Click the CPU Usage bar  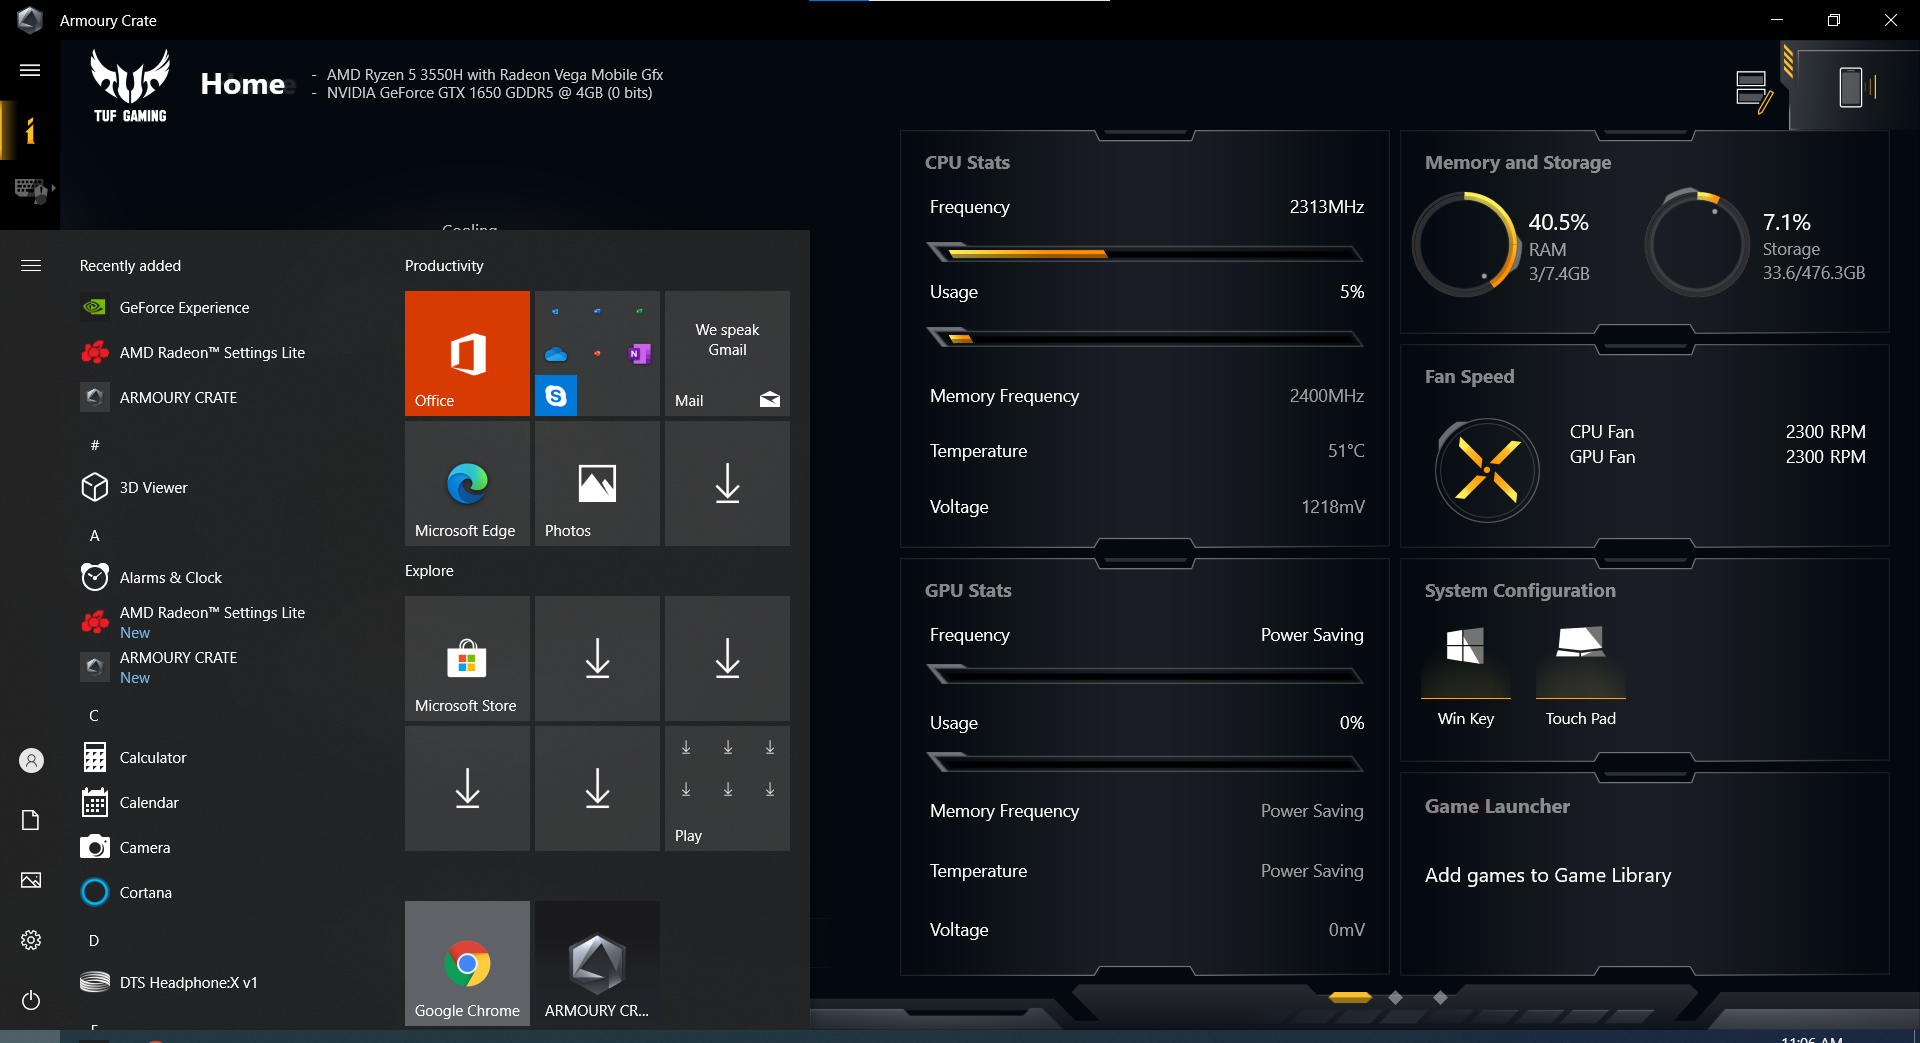(1145, 337)
